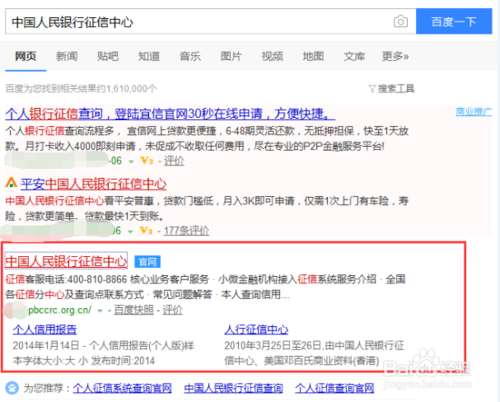
Task: Switch to the 知道 tab
Action: point(149,56)
